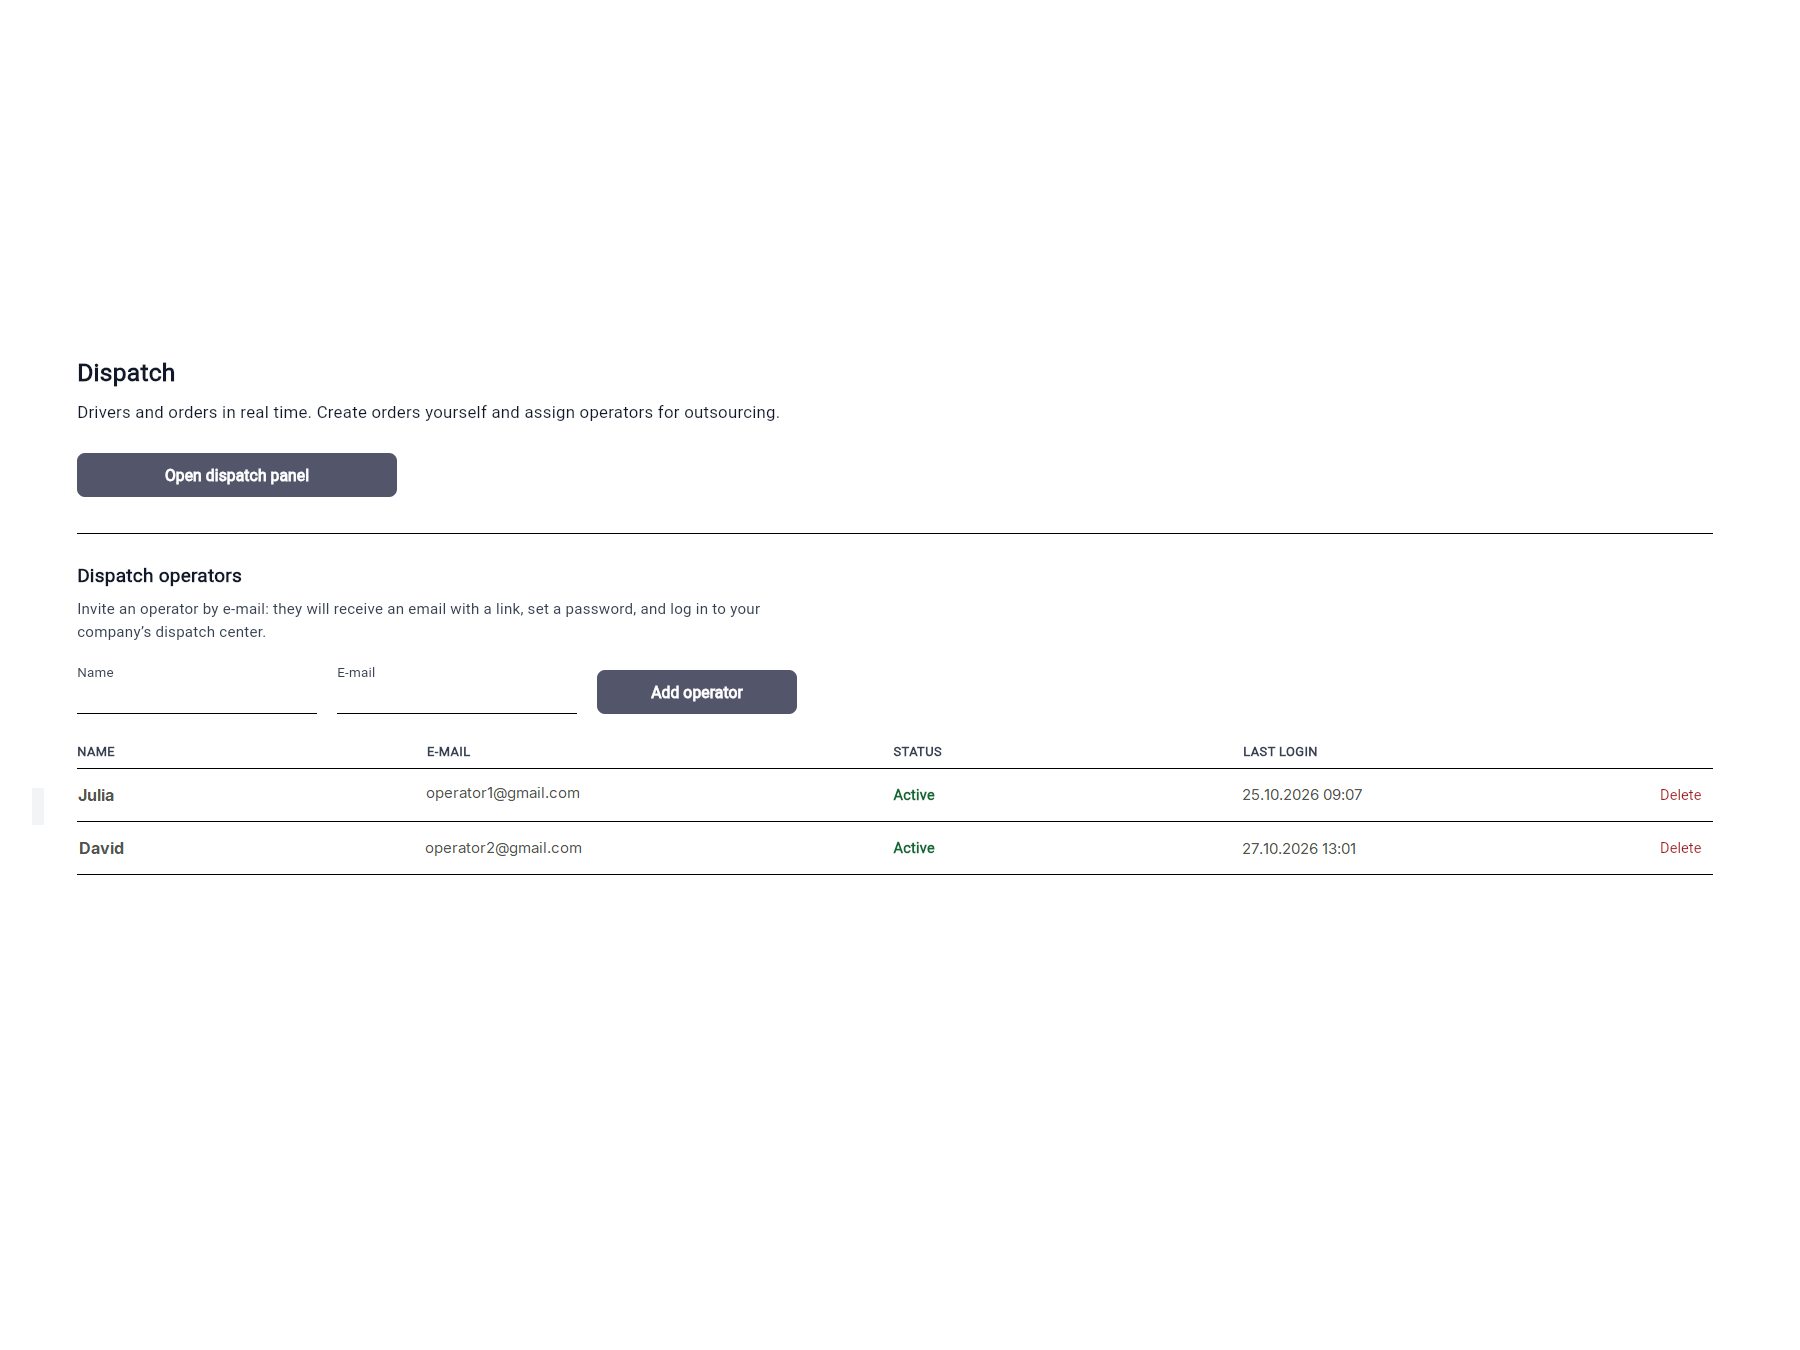Focus the Name input field
The height and width of the screenshot is (1350, 1800).
[197, 698]
